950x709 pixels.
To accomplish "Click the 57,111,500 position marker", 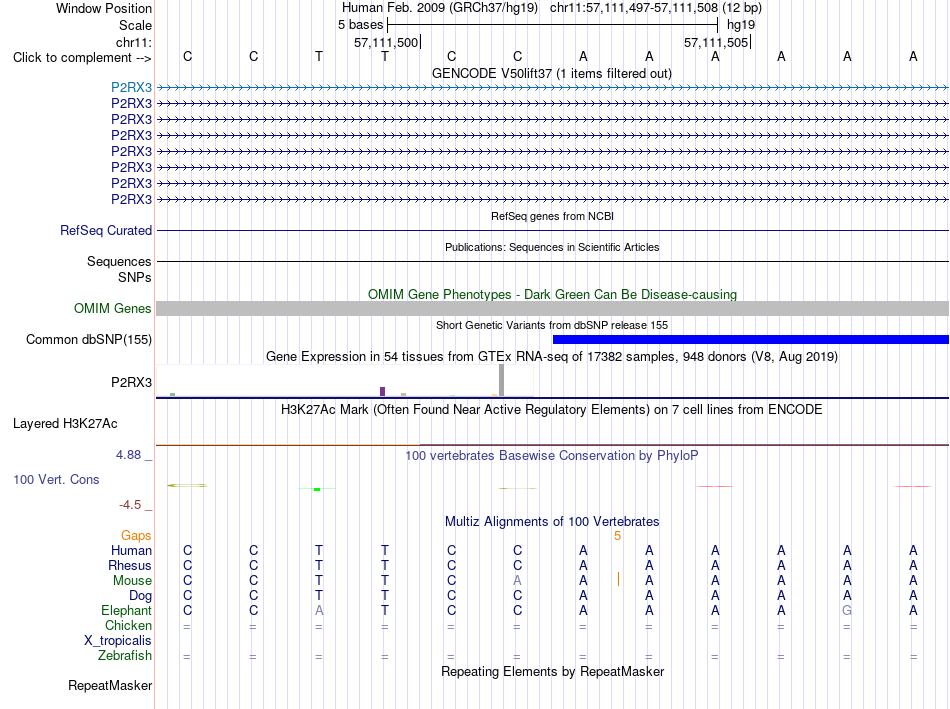I will (387, 42).
